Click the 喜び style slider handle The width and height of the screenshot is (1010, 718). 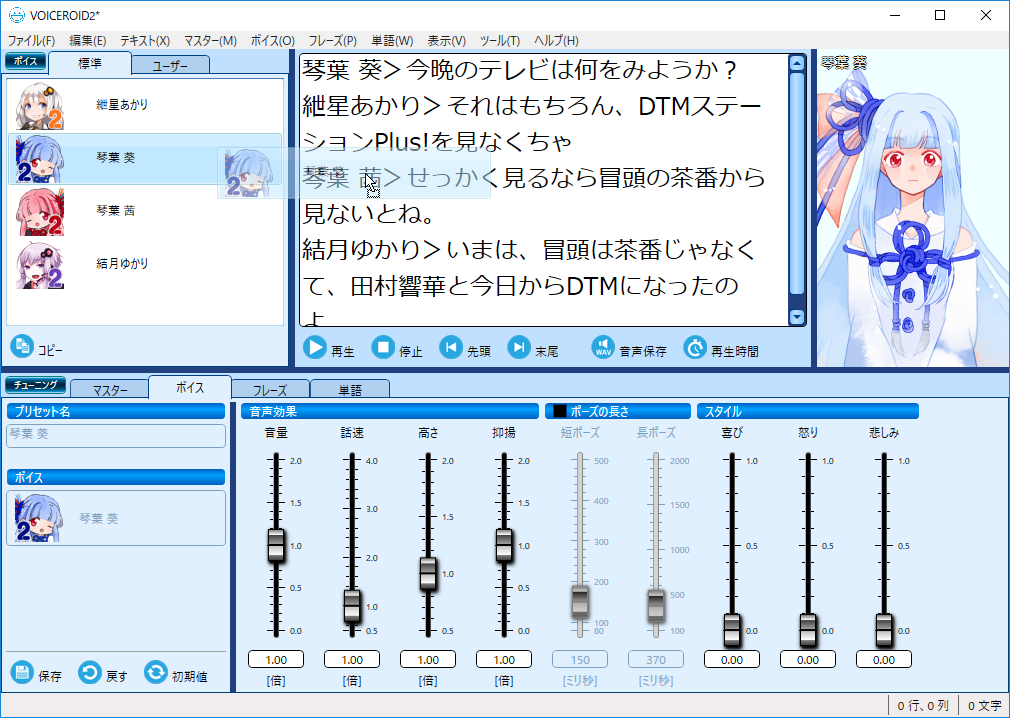coord(732,630)
